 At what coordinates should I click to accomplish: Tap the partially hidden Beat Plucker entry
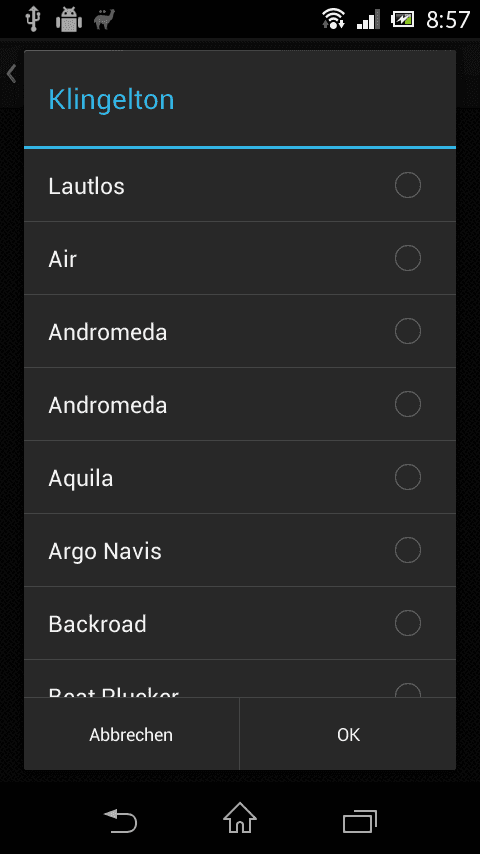[240, 679]
